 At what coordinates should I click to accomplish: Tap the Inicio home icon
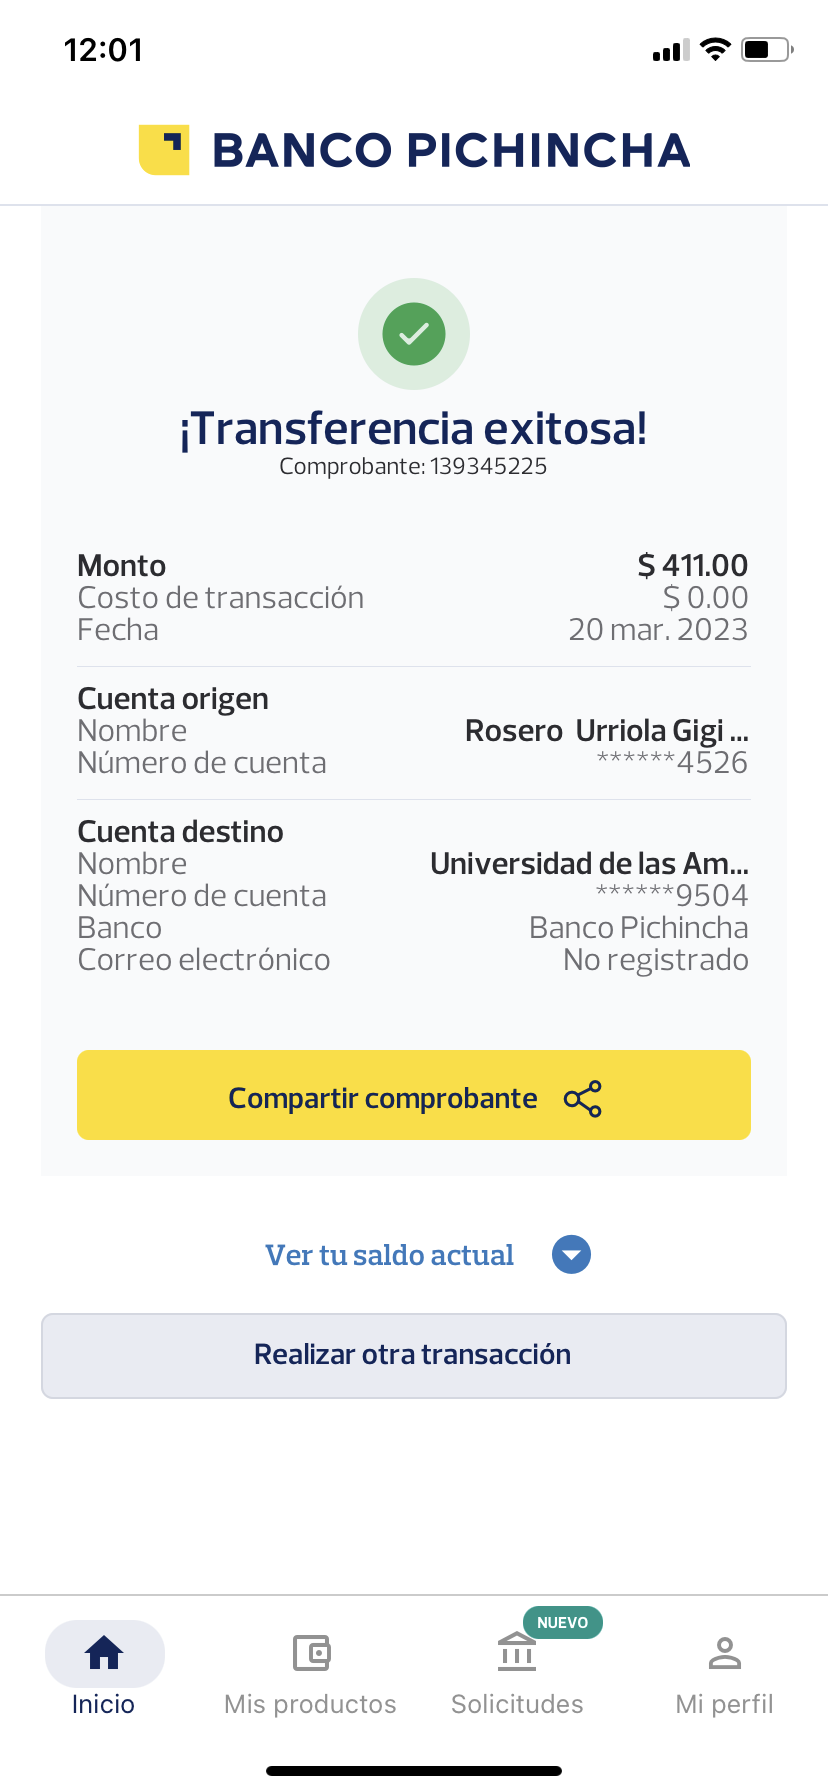[x=104, y=1653]
